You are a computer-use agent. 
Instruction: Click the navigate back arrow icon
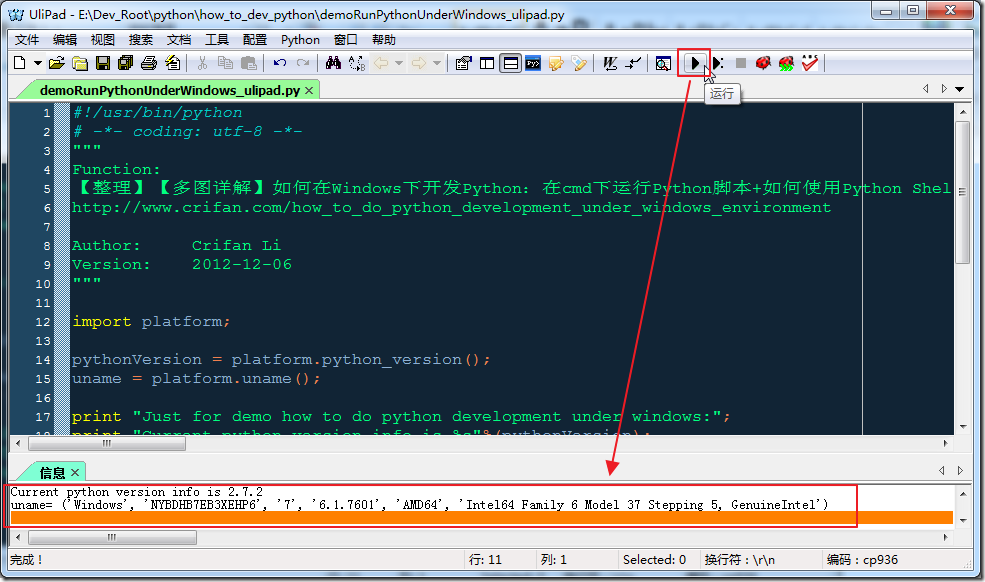click(x=381, y=63)
